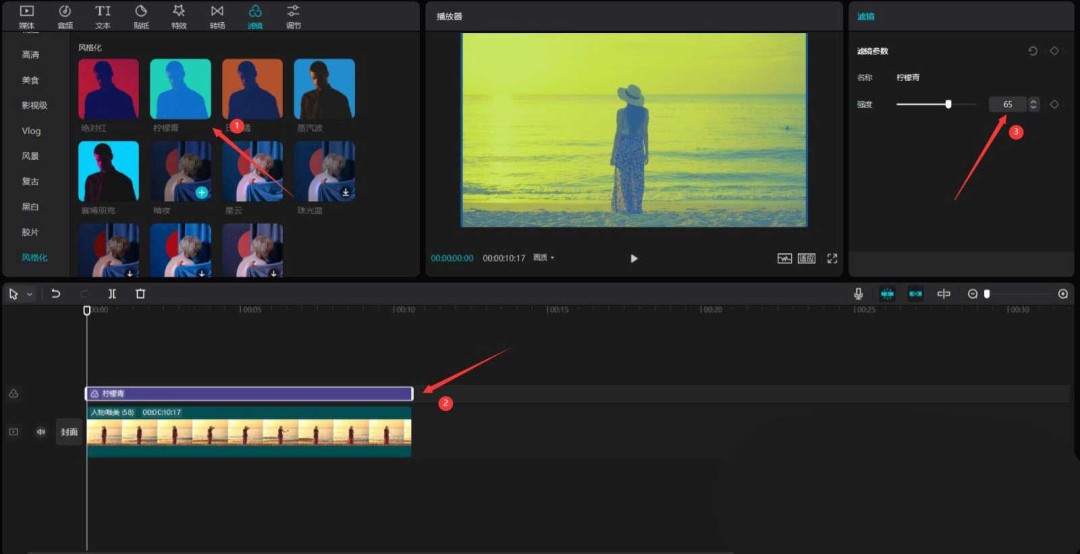This screenshot has height=554, width=1080.
Task: Click the 强度 strength slider handle
Action: (x=948, y=104)
